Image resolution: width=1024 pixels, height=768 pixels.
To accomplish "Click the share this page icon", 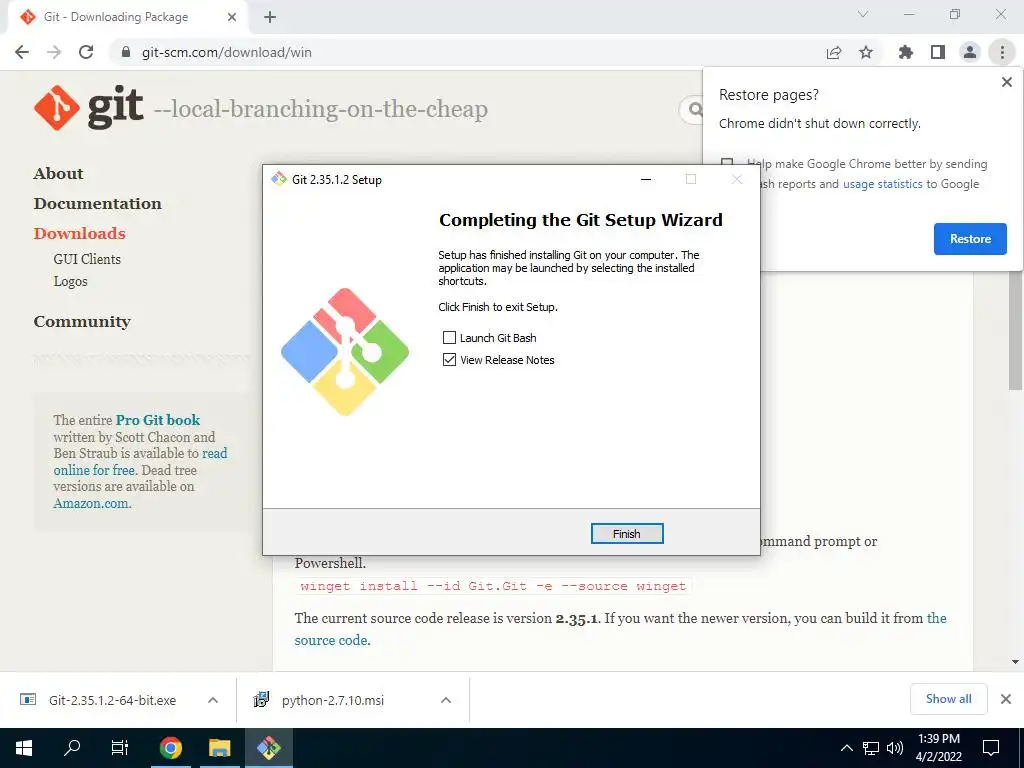I will pyautogui.click(x=834, y=52).
